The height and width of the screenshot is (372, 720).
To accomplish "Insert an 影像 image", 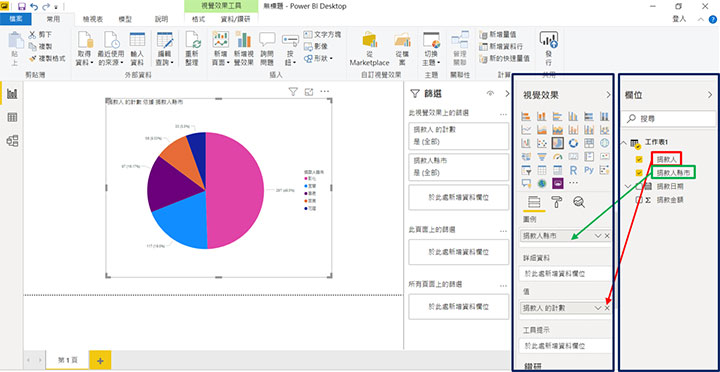I will [x=316, y=46].
